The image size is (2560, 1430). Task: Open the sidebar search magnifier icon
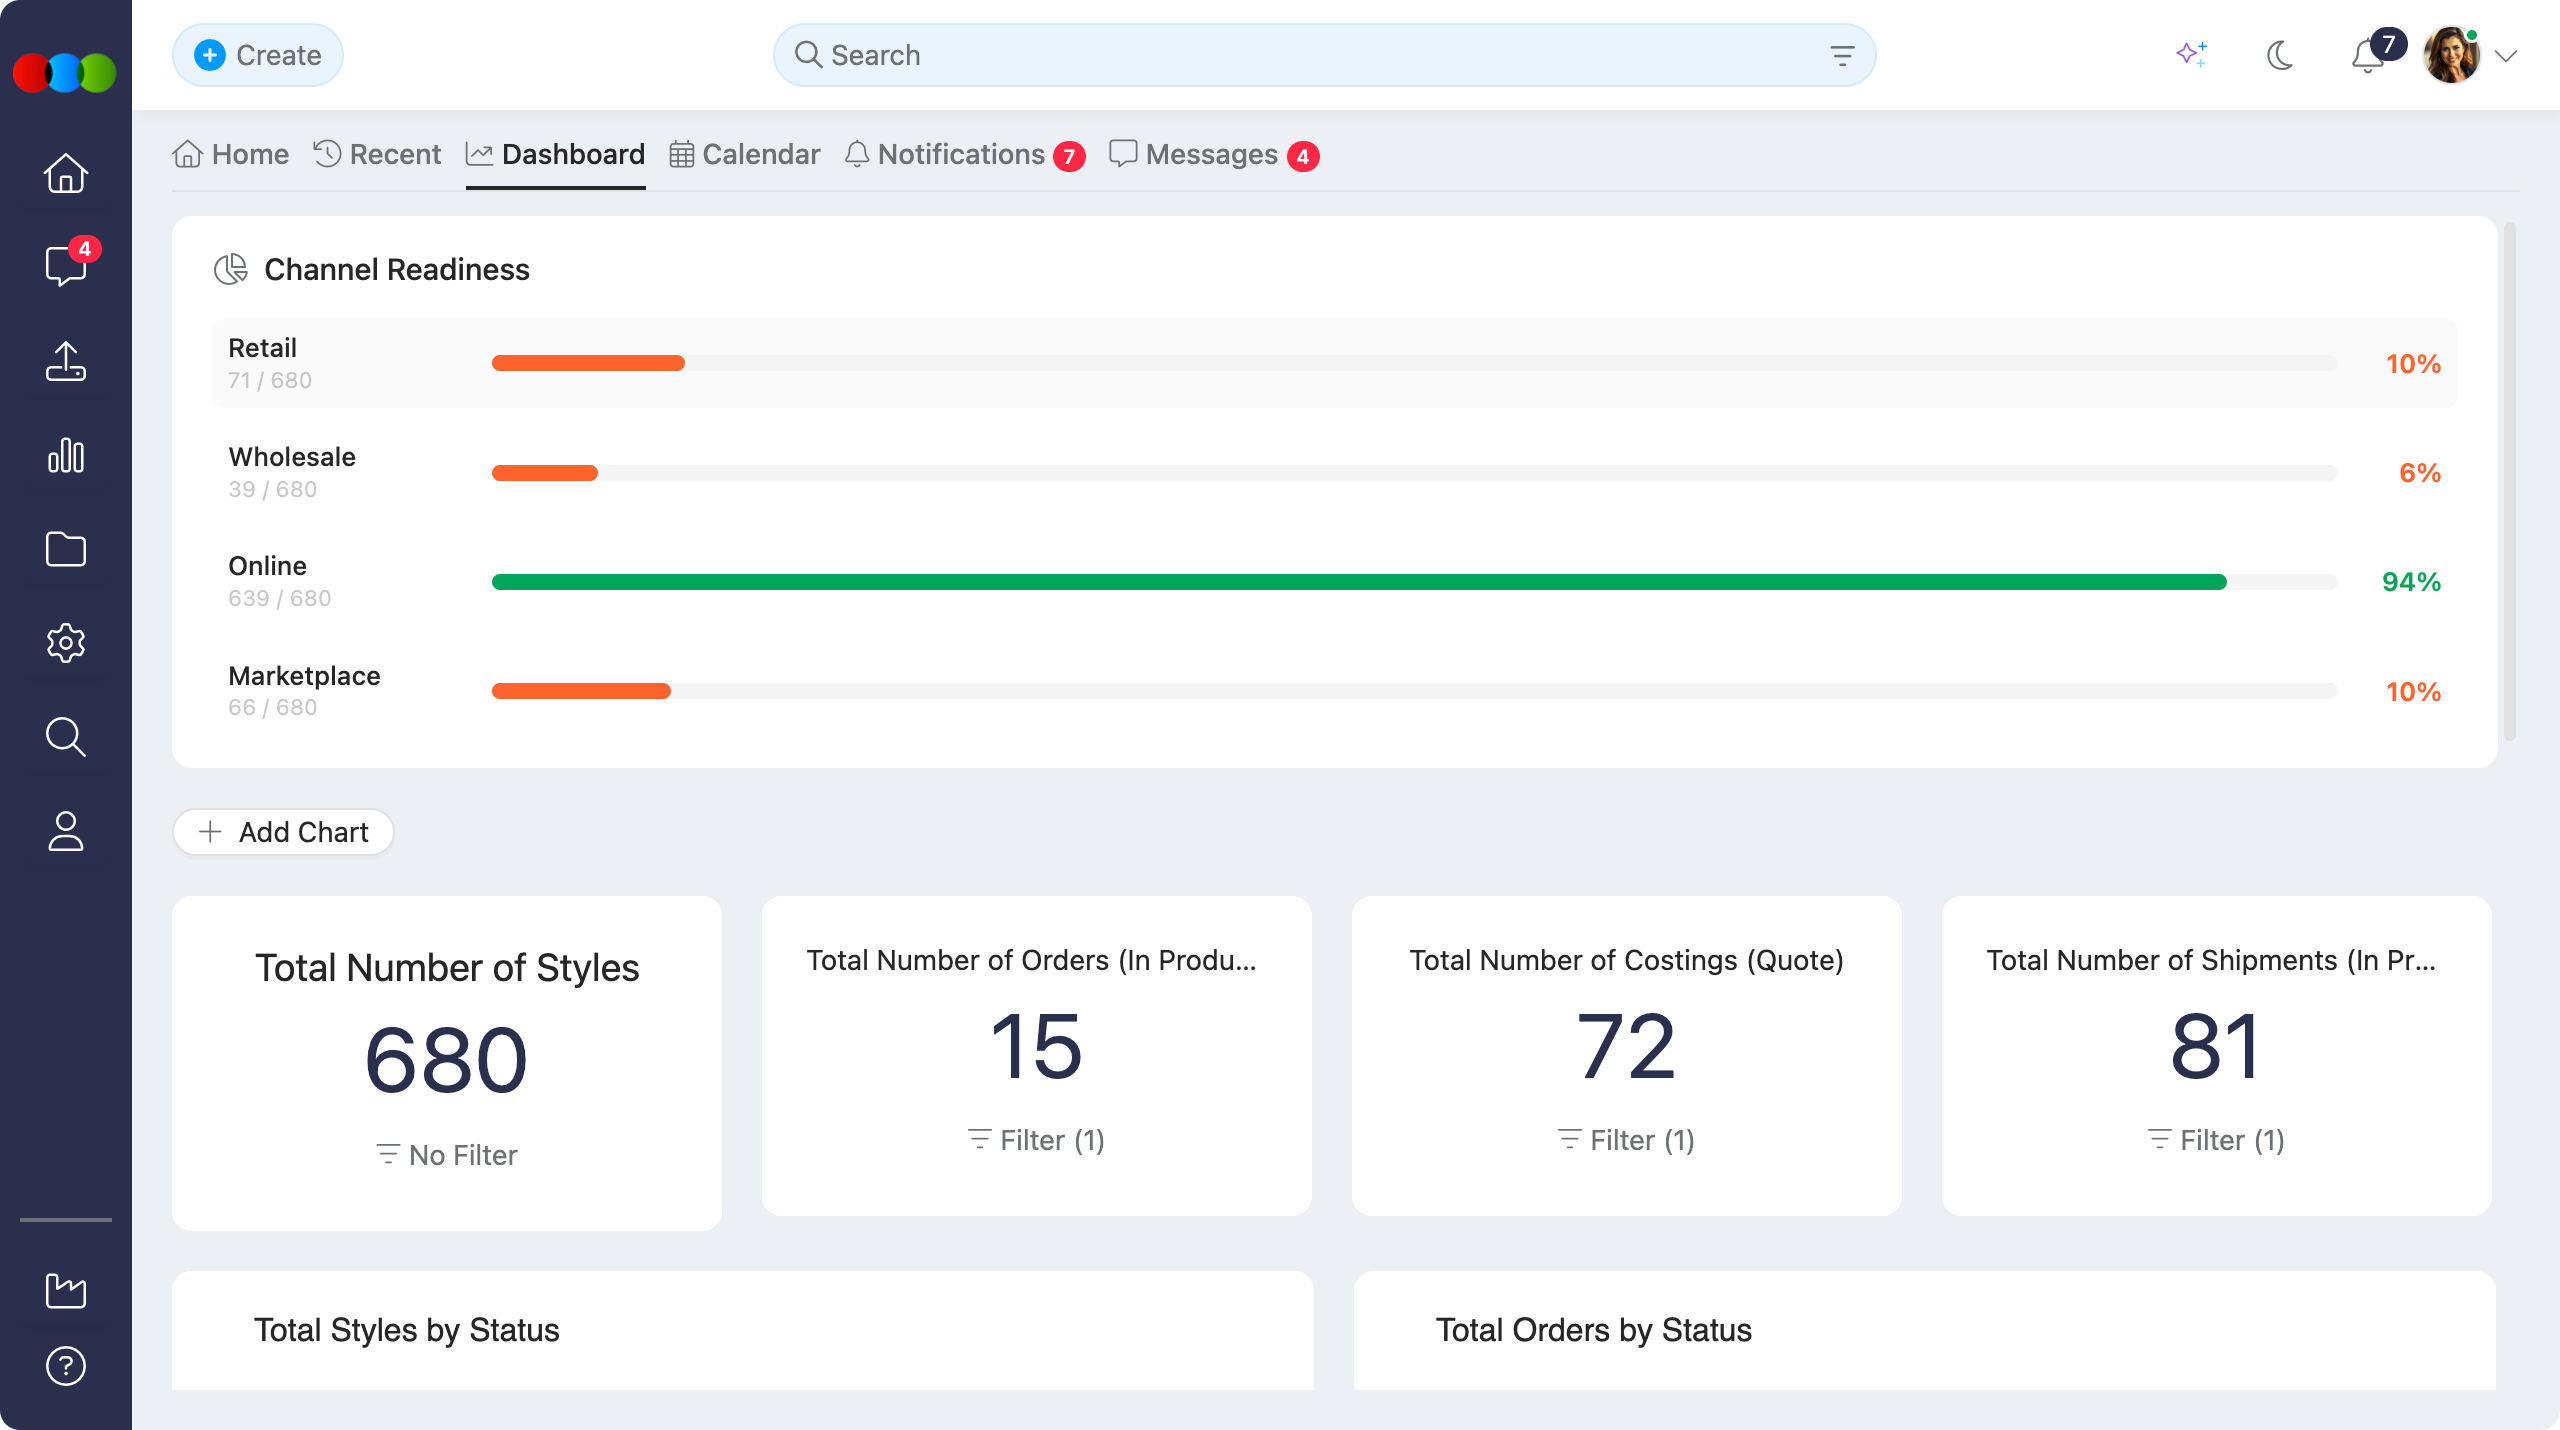(66, 737)
